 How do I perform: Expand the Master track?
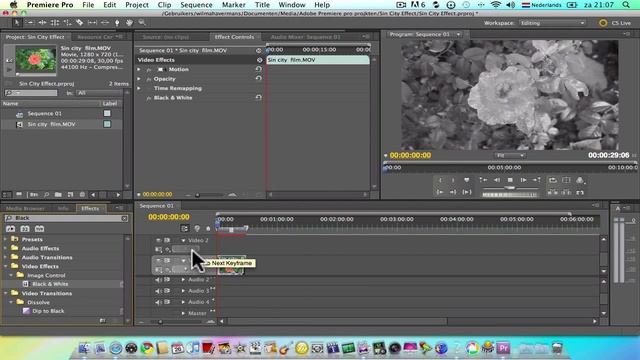pos(183,313)
